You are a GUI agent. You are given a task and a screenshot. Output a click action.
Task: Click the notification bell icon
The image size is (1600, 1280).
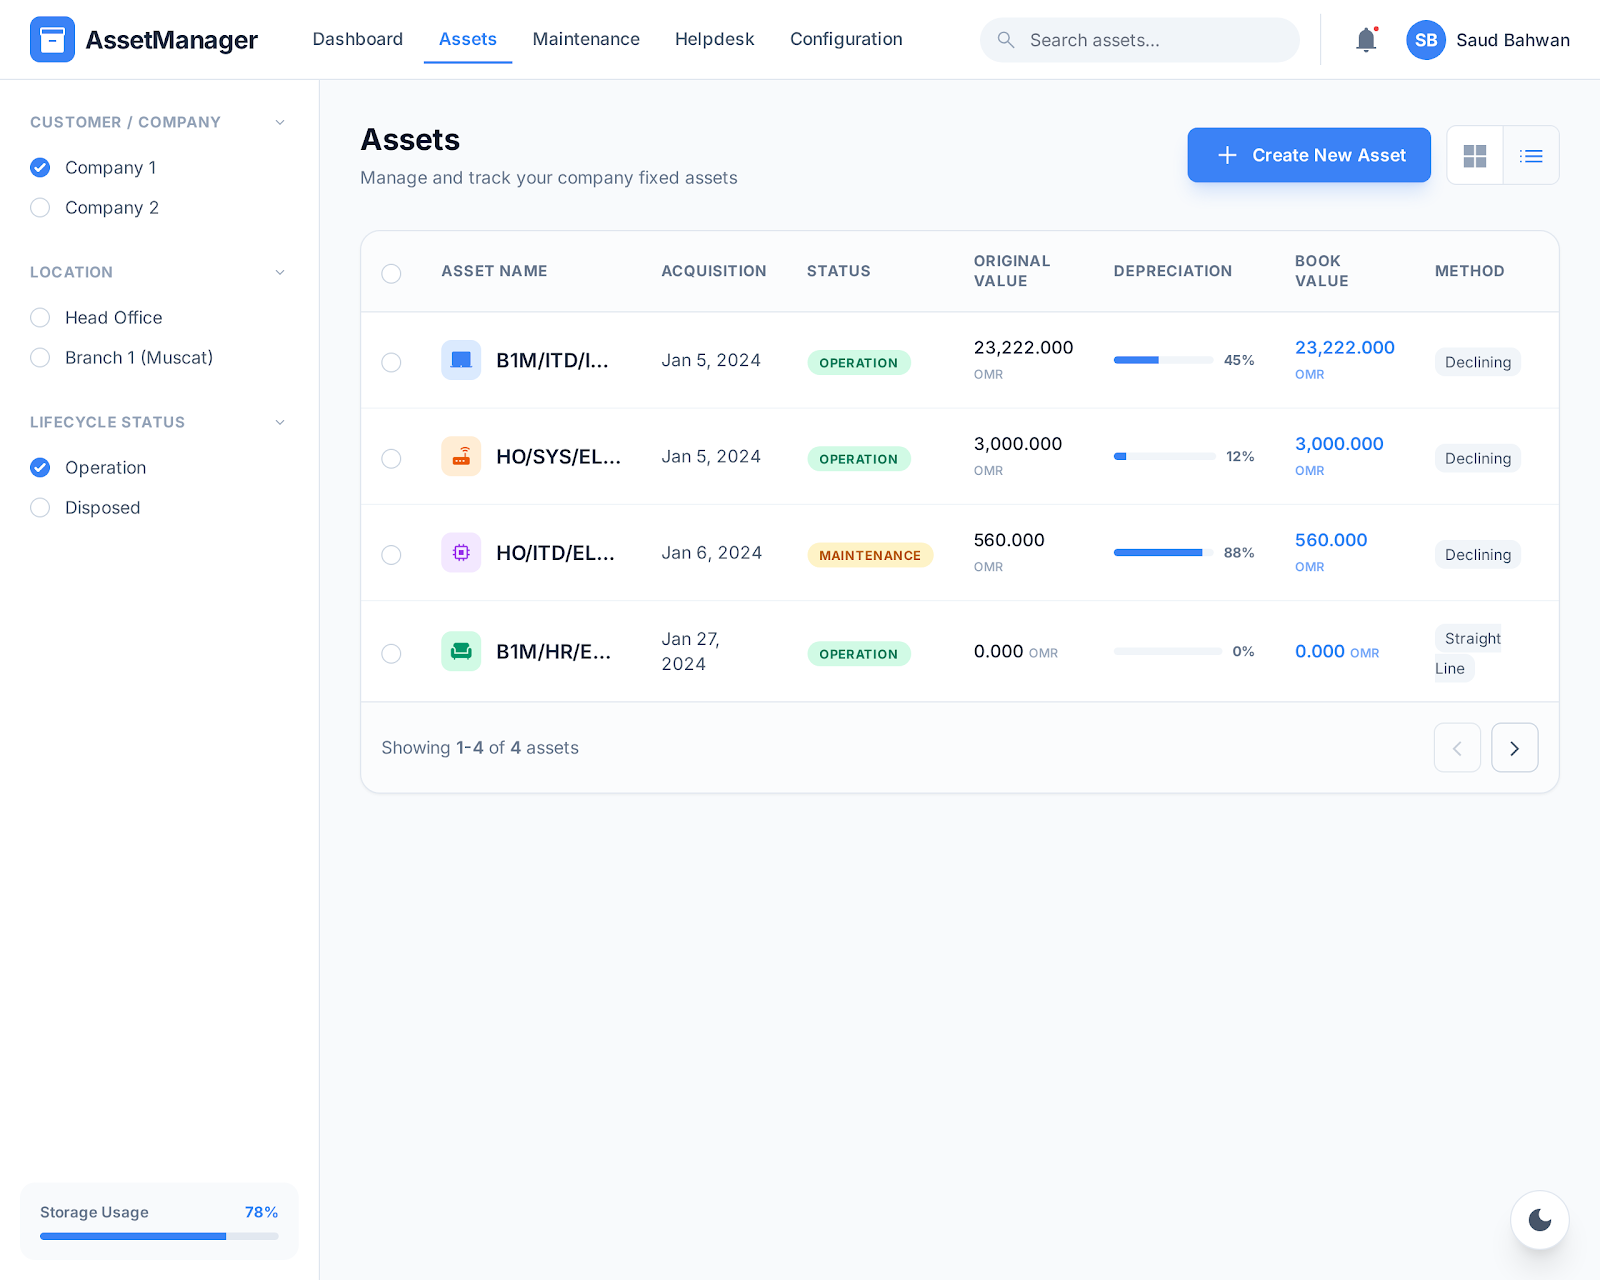1366,40
